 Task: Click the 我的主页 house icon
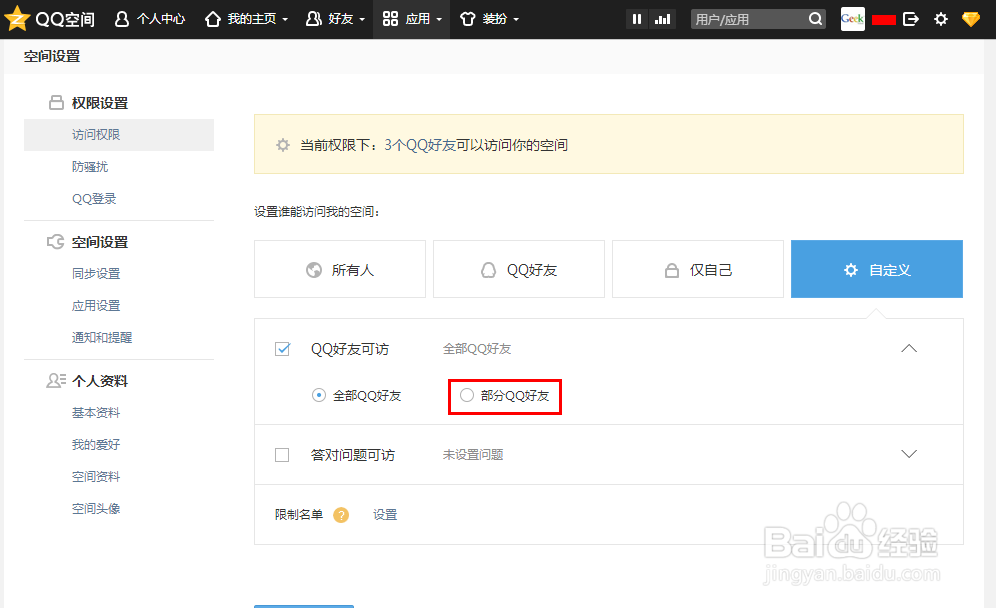pyautogui.click(x=213, y=19)
